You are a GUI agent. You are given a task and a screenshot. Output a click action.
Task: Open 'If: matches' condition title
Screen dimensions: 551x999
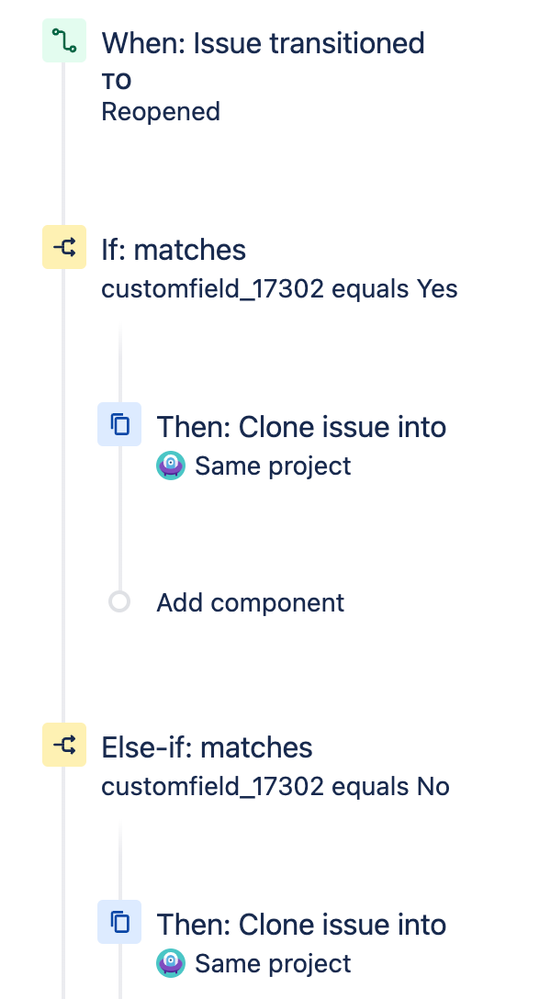tap(173, 249)
